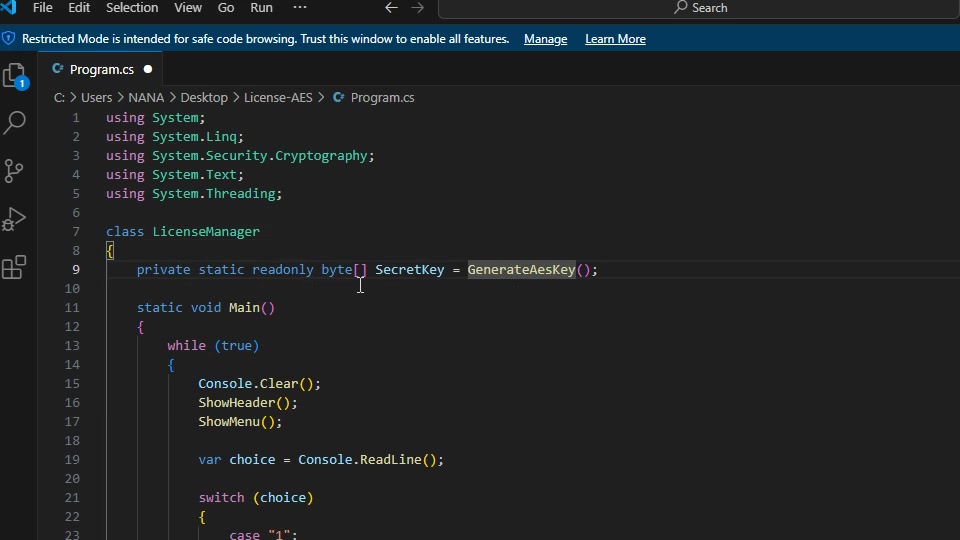Click the unsaved dot on Program.cs tab
The image size is (960, 540).
click(148, 70)
